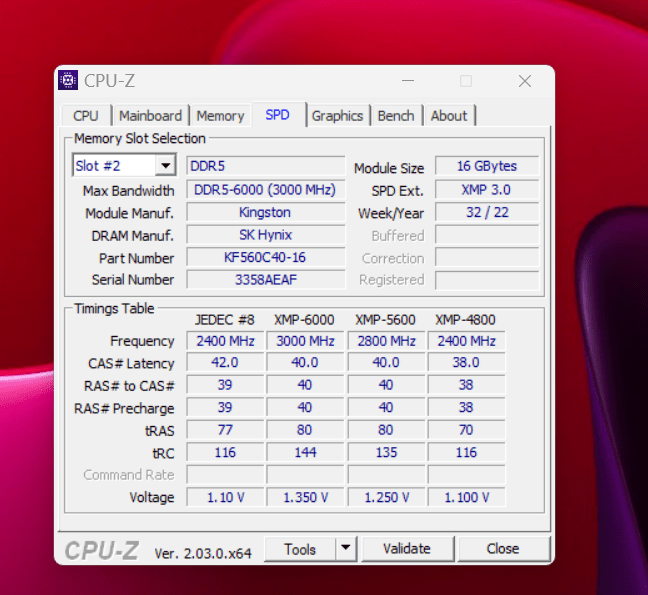
Task: Click the 1.250 V voltage cell
Action: pyautogui.click(x=386, y=497)
